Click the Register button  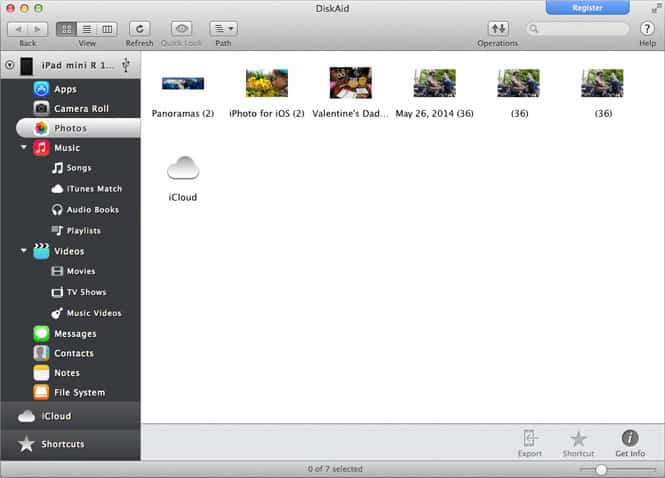point(587,7)
